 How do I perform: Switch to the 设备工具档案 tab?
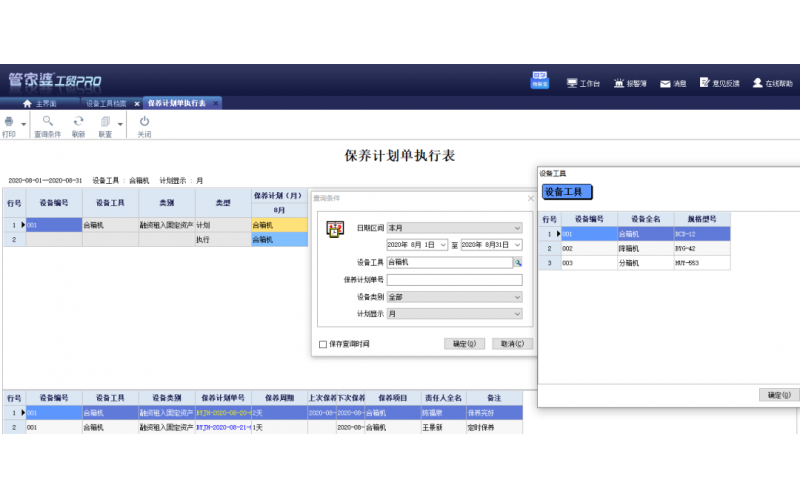coord(106,104)
